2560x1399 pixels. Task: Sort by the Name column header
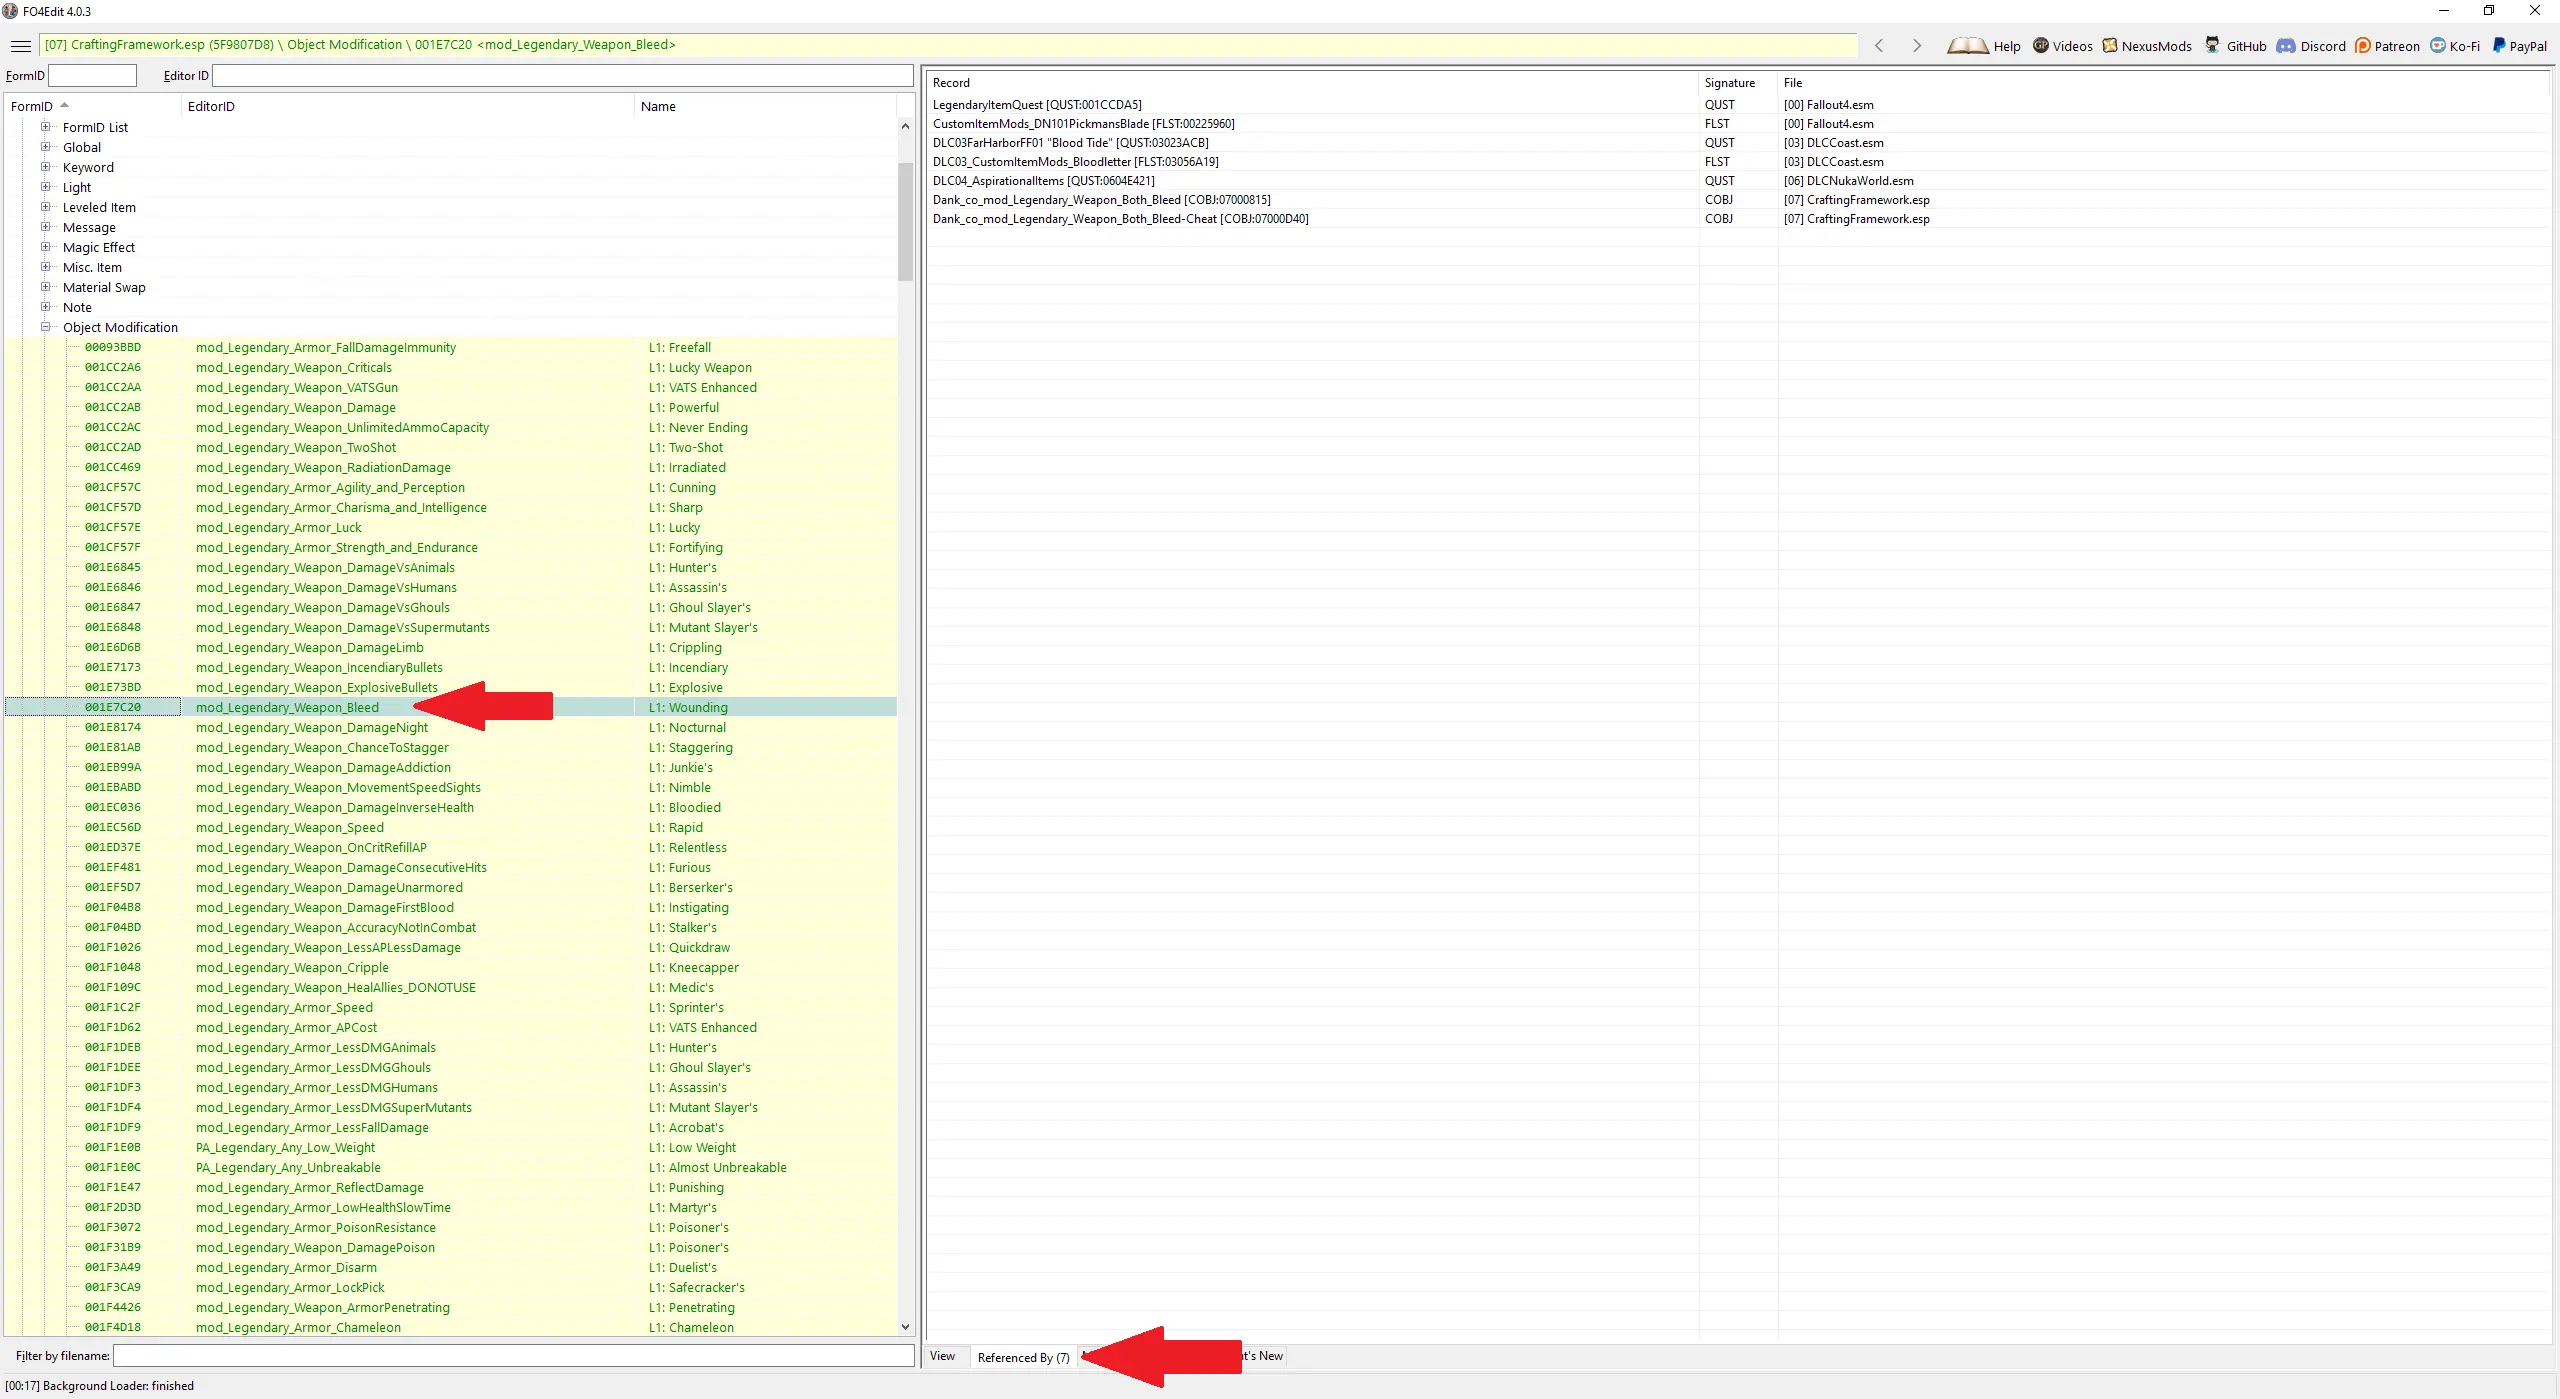(x=765, y=106)
